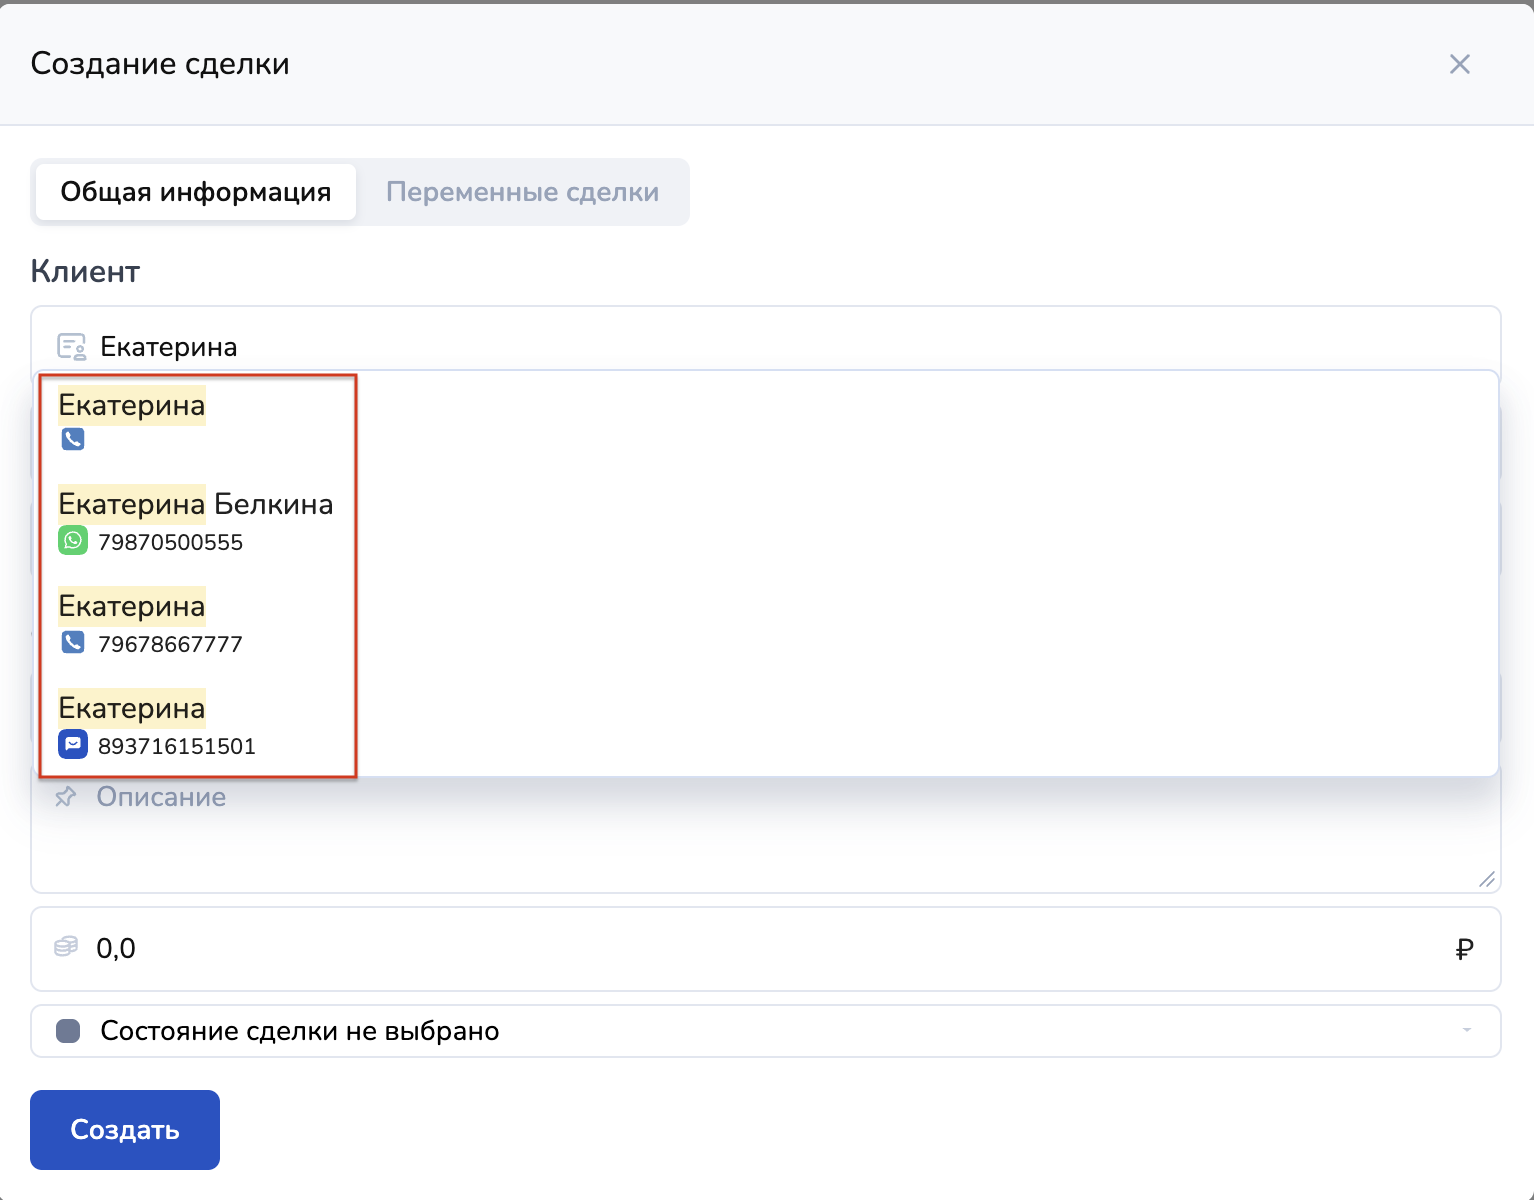The image size is (1534, 1200).
Task: Click the coins icon in amount field
Action: click(x=66, y=947)
